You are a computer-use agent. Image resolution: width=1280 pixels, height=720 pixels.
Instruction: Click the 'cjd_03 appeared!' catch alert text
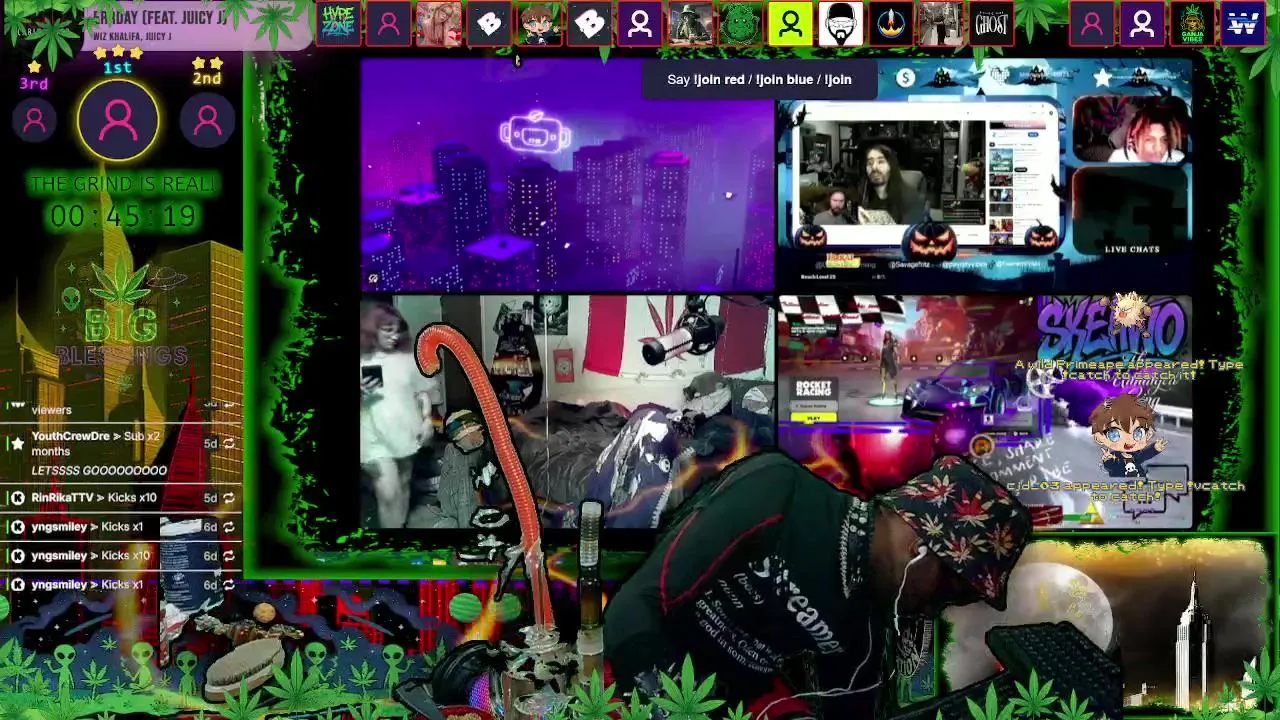(x=1125, y=491)
